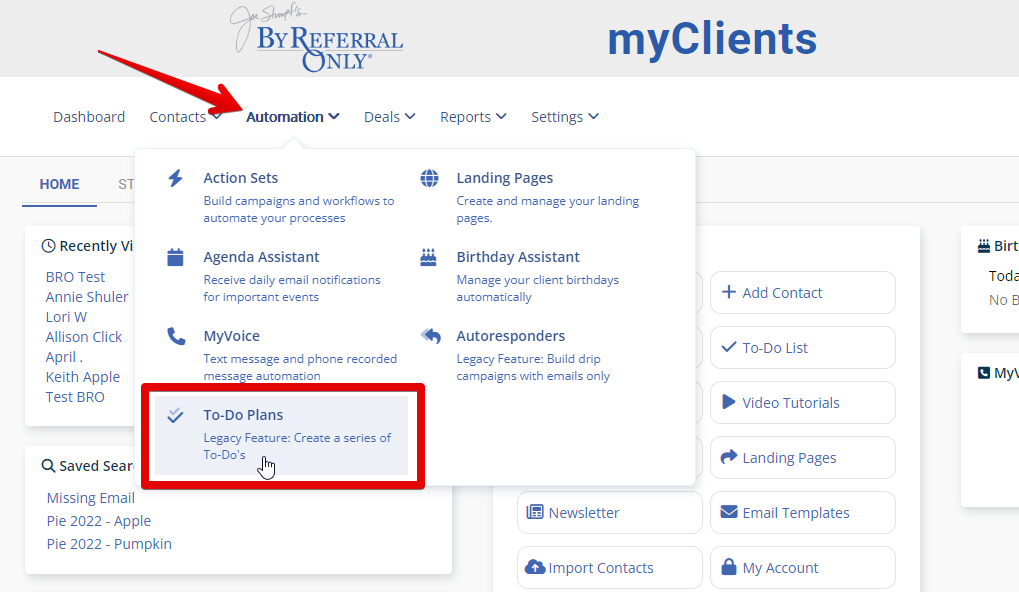Expand the Reports dropdown menu

tap(473, 117)
